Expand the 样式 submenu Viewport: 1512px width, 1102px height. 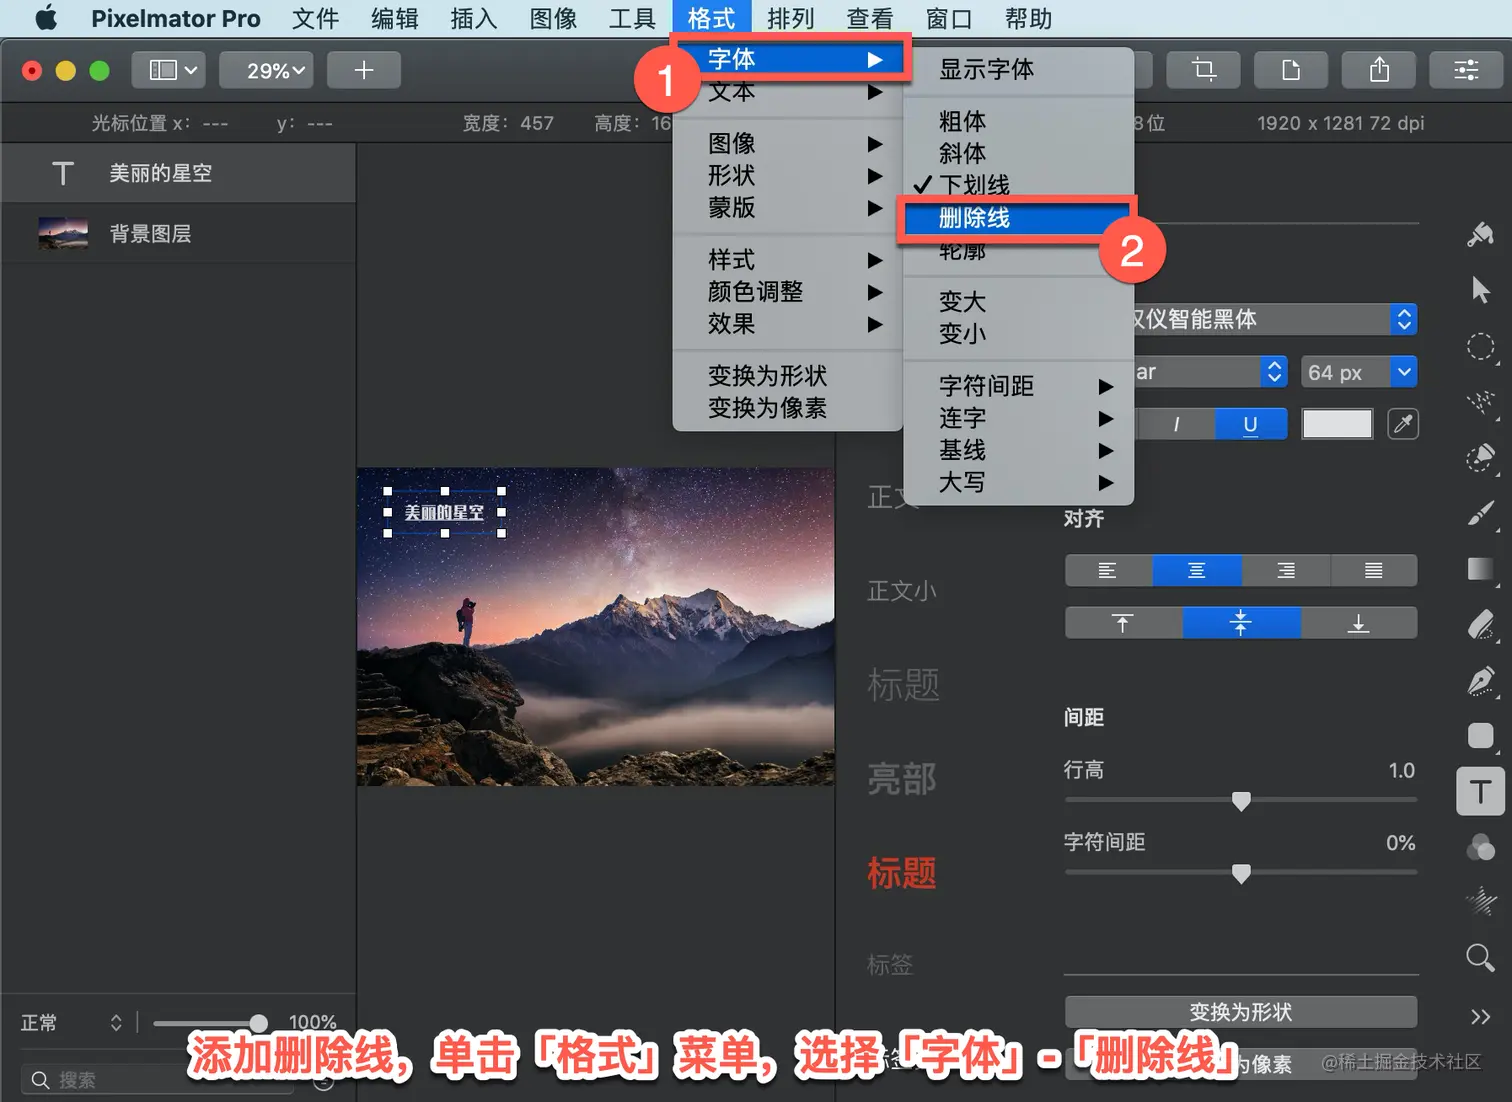click(788, 260)
